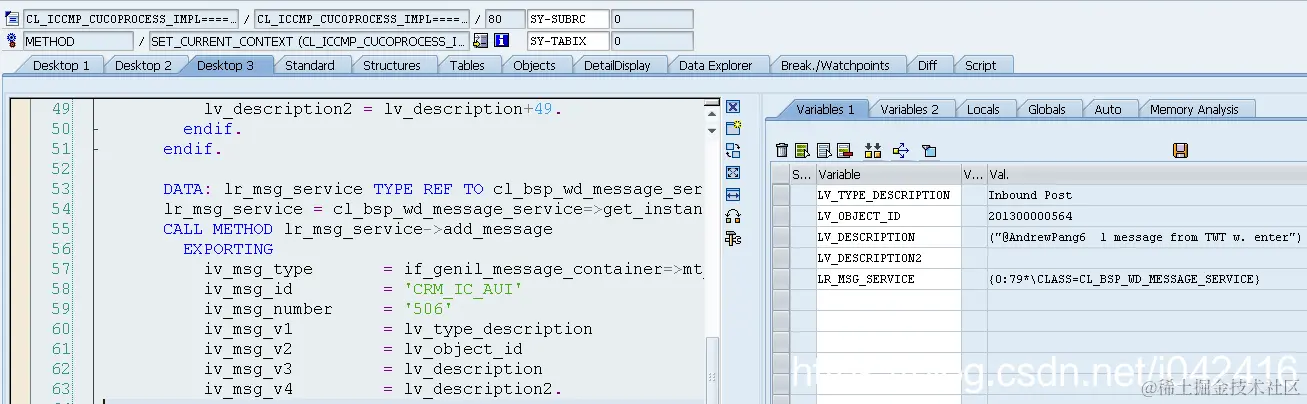
Task: Open the Standard tab
Action: 309,65
